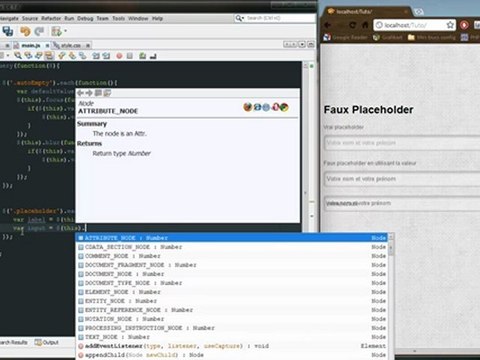The image size is (480, 360).
Task: Click the editor vertical scrollbar
Action: 306,147
